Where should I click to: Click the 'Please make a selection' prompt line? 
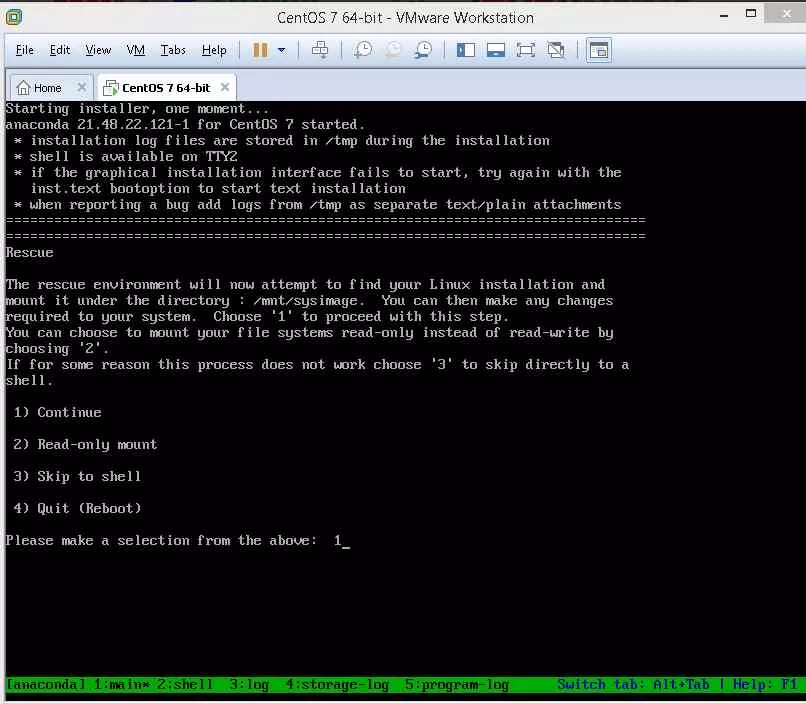177,541
